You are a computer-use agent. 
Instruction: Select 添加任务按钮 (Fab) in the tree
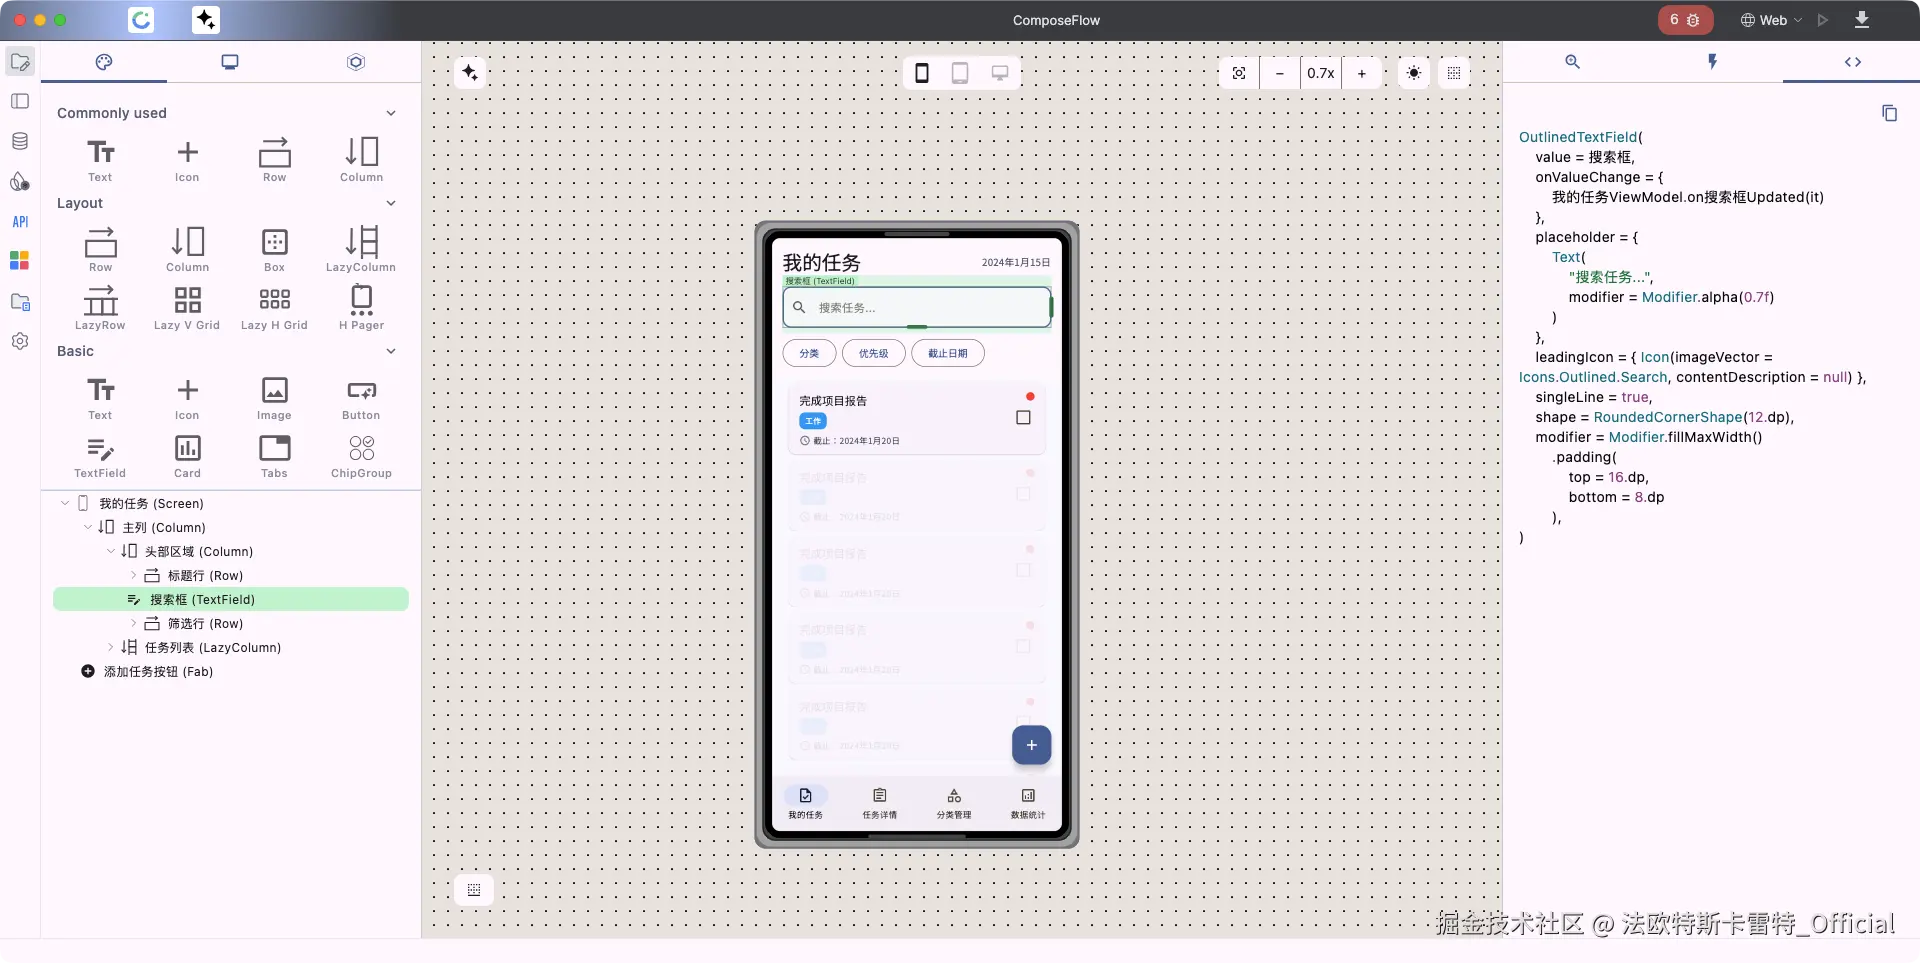coord(158,671)
